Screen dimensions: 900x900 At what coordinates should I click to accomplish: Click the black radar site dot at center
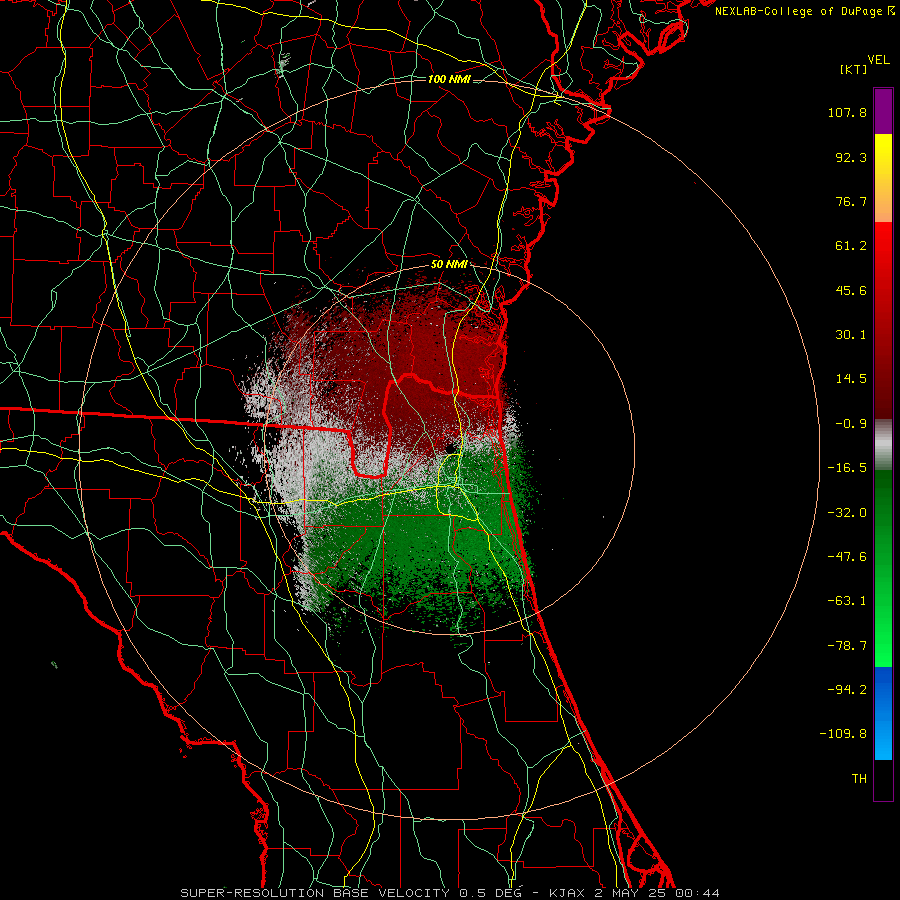449,448
